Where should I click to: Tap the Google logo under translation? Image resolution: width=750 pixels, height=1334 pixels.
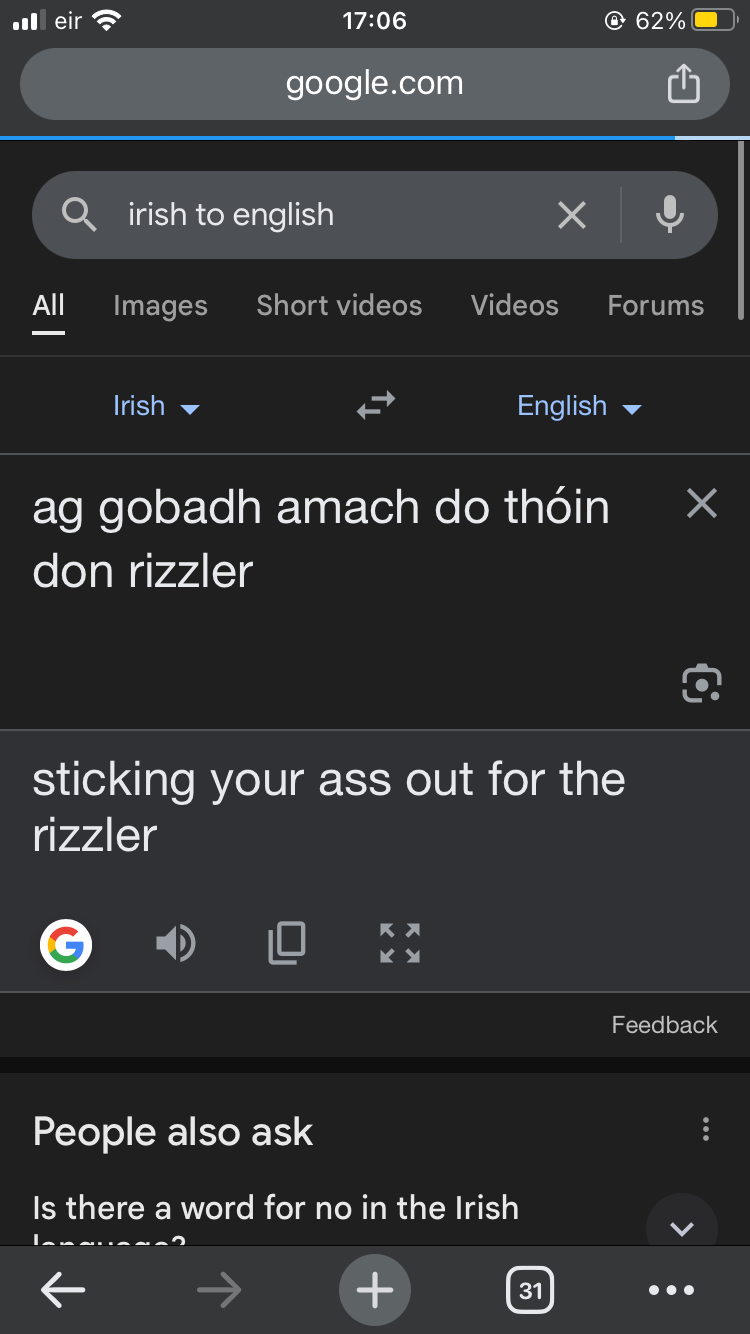pos(66,943)
